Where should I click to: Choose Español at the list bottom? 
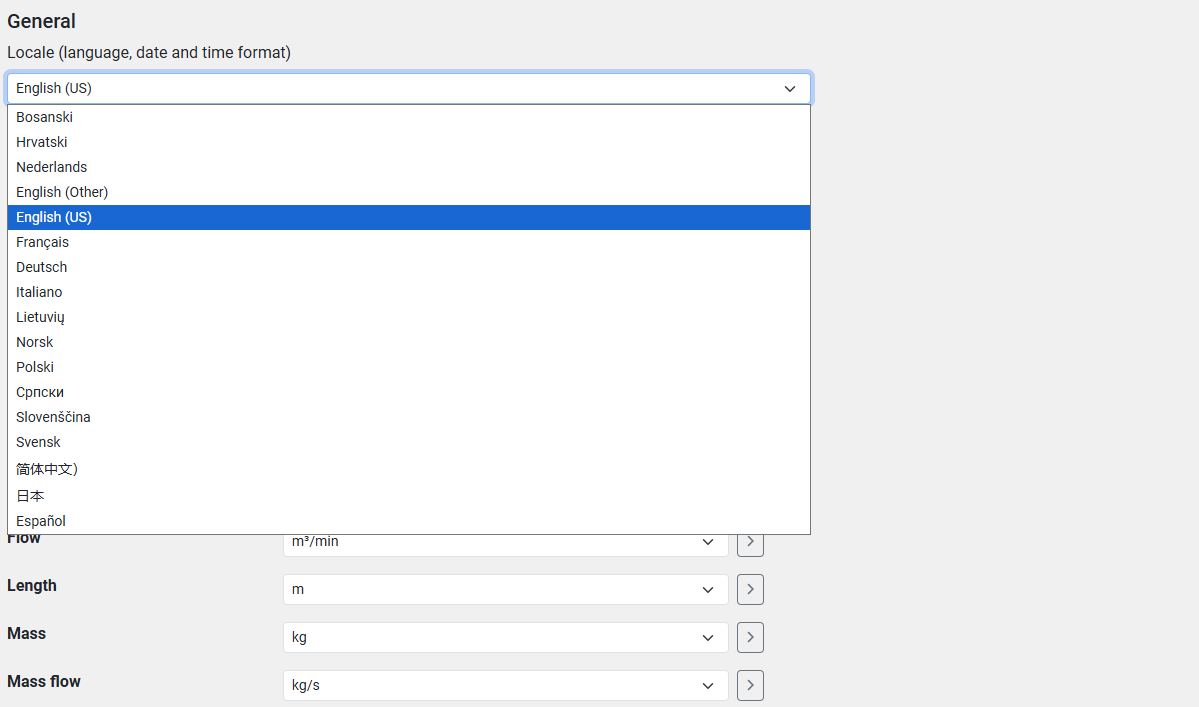tap(41, 521)
